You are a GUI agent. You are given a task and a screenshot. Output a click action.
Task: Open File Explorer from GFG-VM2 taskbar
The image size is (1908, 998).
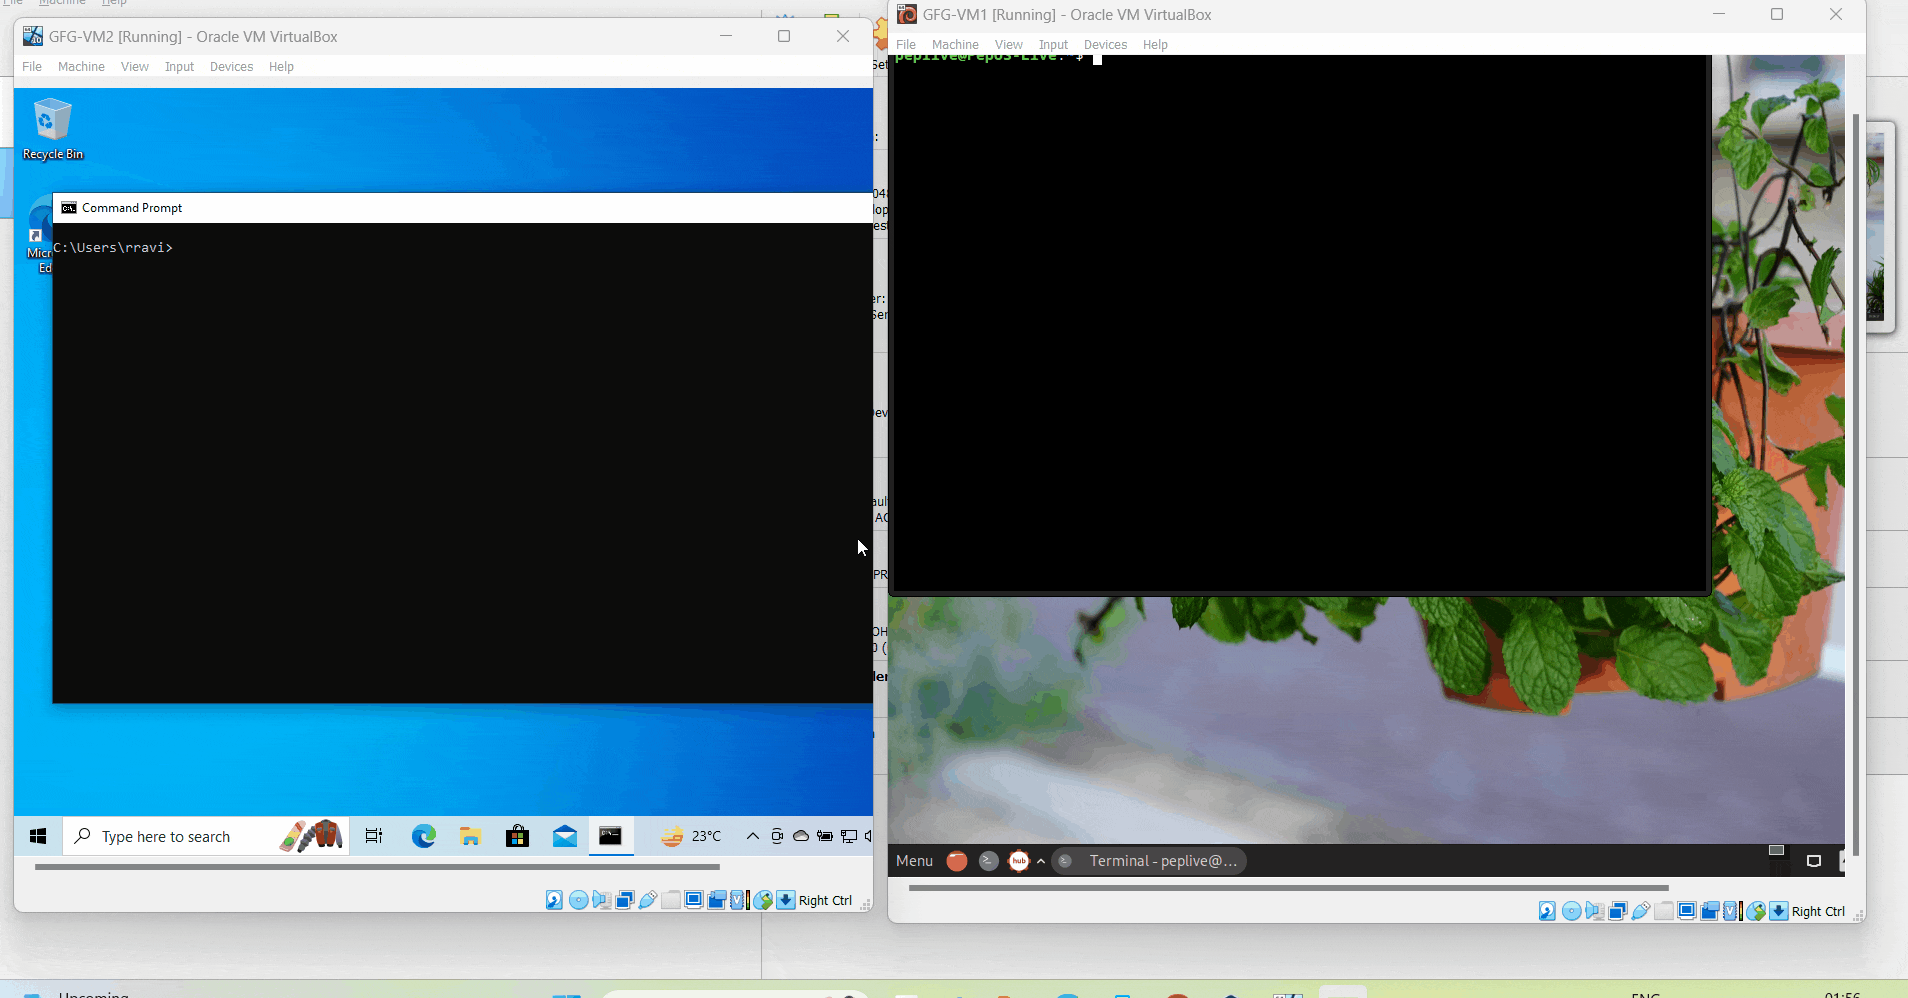[x=470, y=836]
